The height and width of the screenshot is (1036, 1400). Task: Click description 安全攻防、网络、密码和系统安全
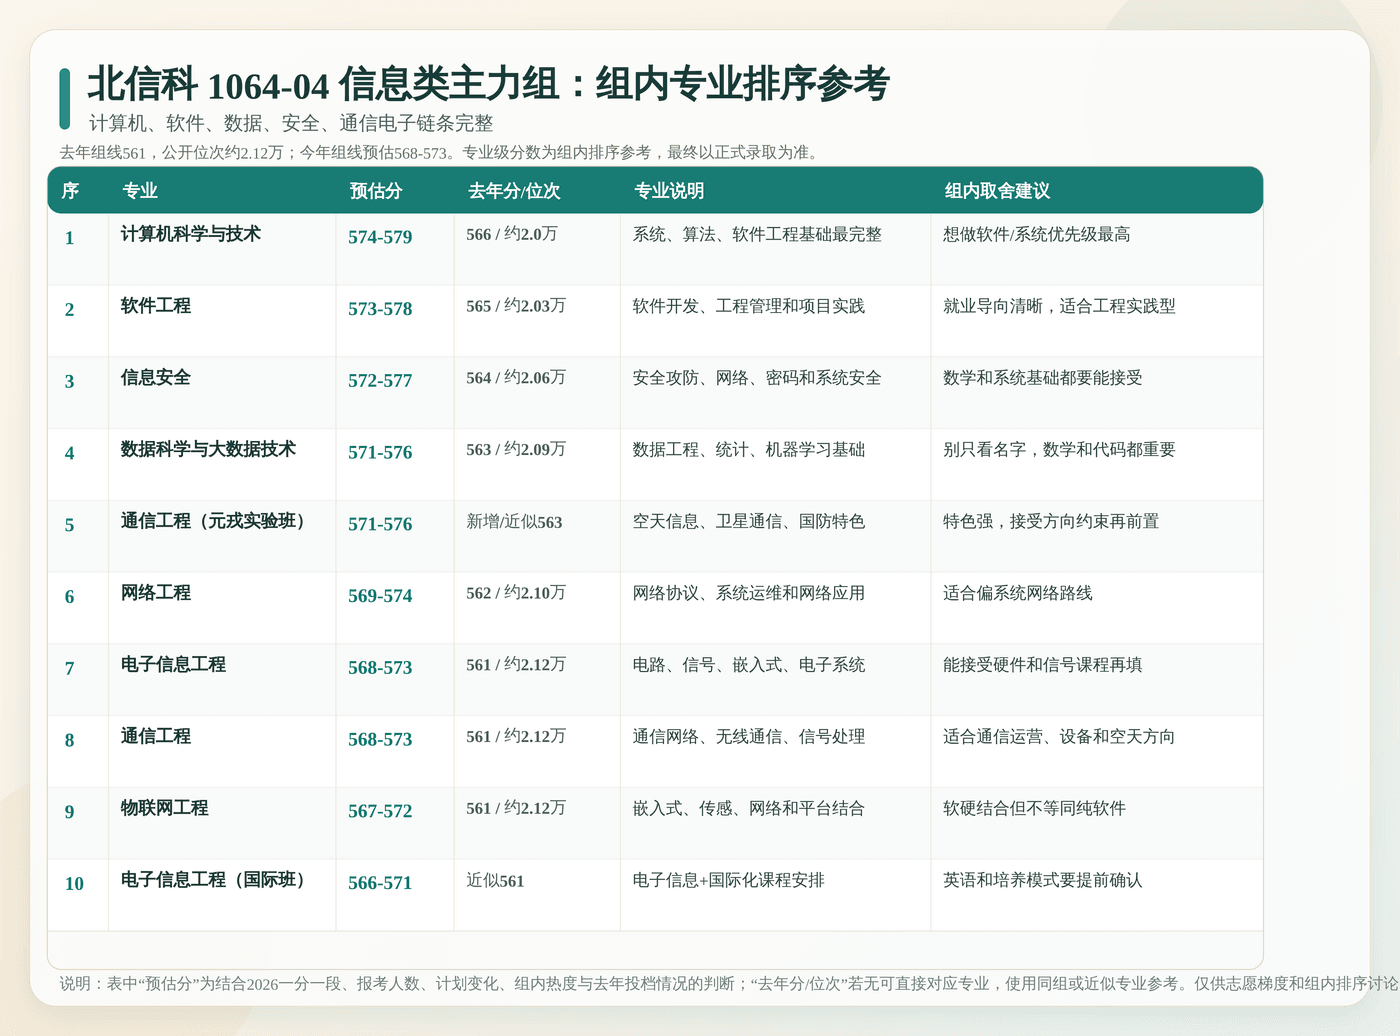click(757, 378)
